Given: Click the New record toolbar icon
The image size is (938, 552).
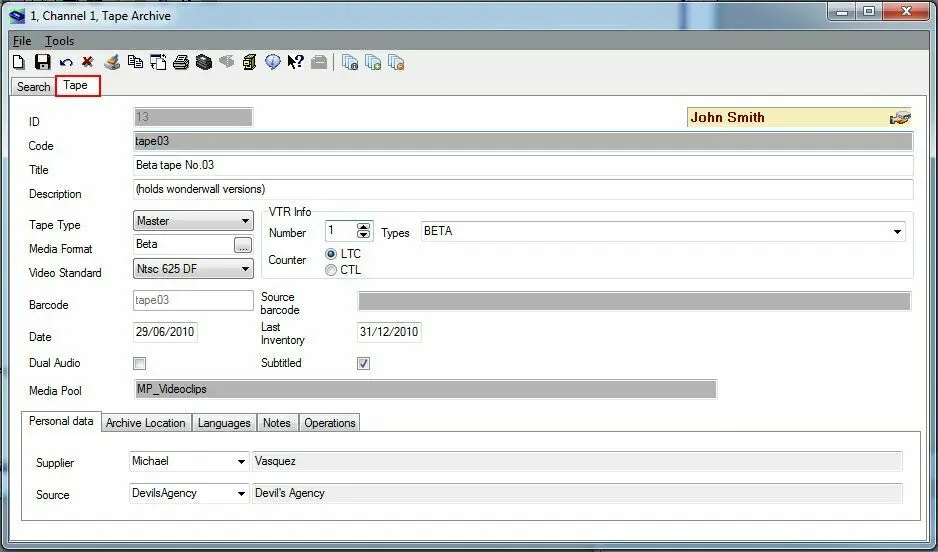Looking at the screenshot, I should (18, 63).
